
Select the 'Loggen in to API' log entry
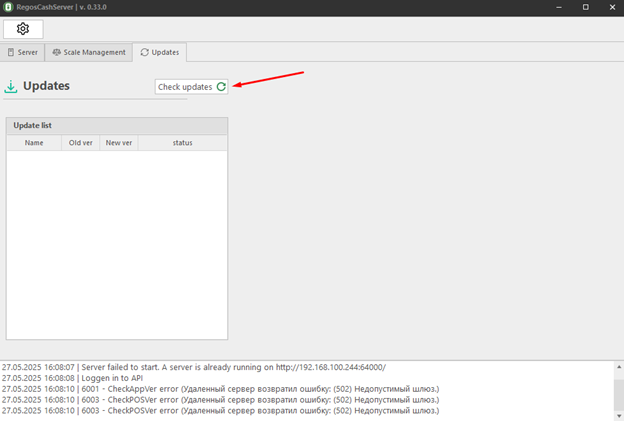(72, 378)
